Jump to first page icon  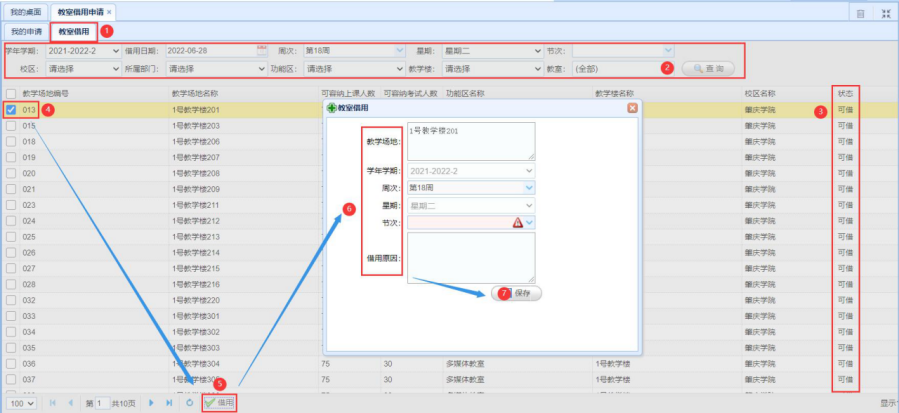(52, 402)
